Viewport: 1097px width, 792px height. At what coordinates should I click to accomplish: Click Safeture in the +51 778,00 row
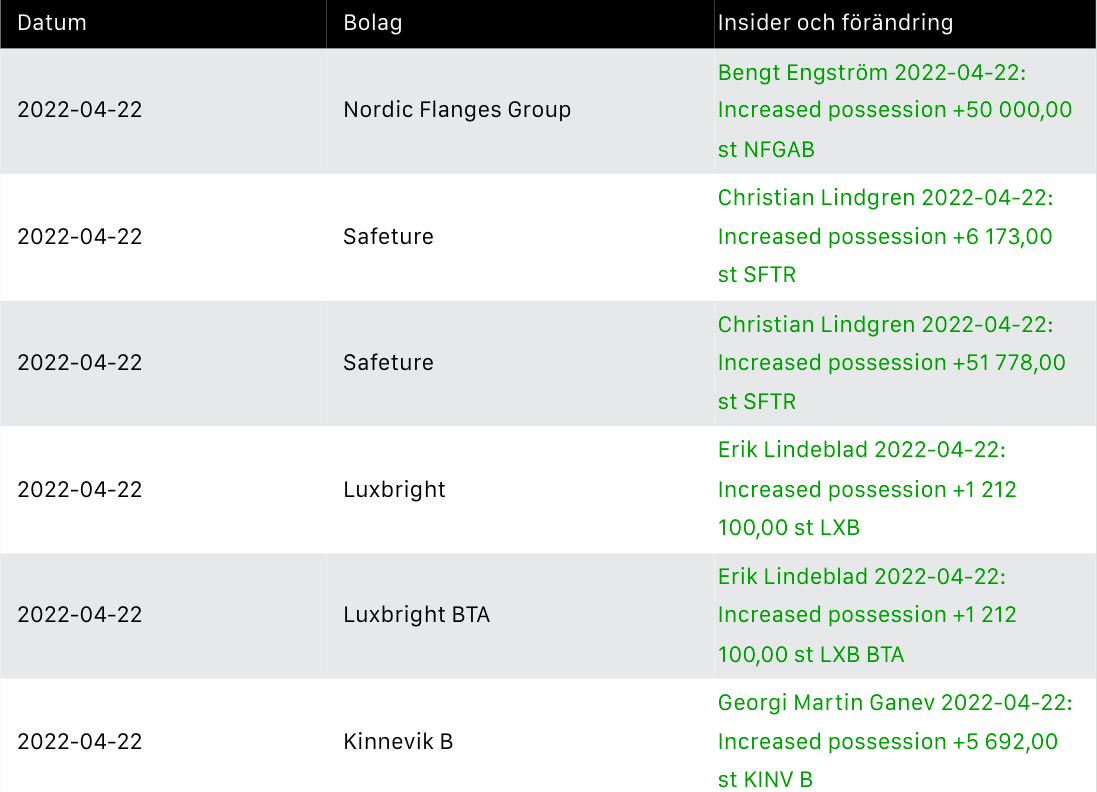pyautogui.click(x=388, y=363)
